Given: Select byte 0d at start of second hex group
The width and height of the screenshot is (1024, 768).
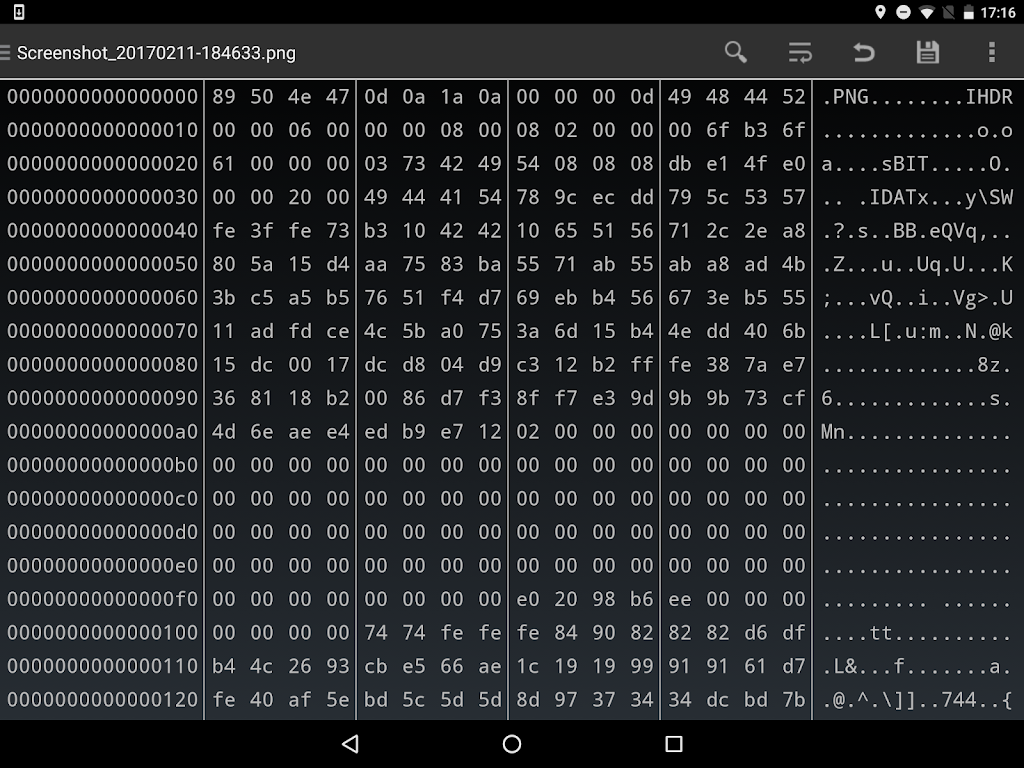Looking at the screenshot, I should click(376, 97).
